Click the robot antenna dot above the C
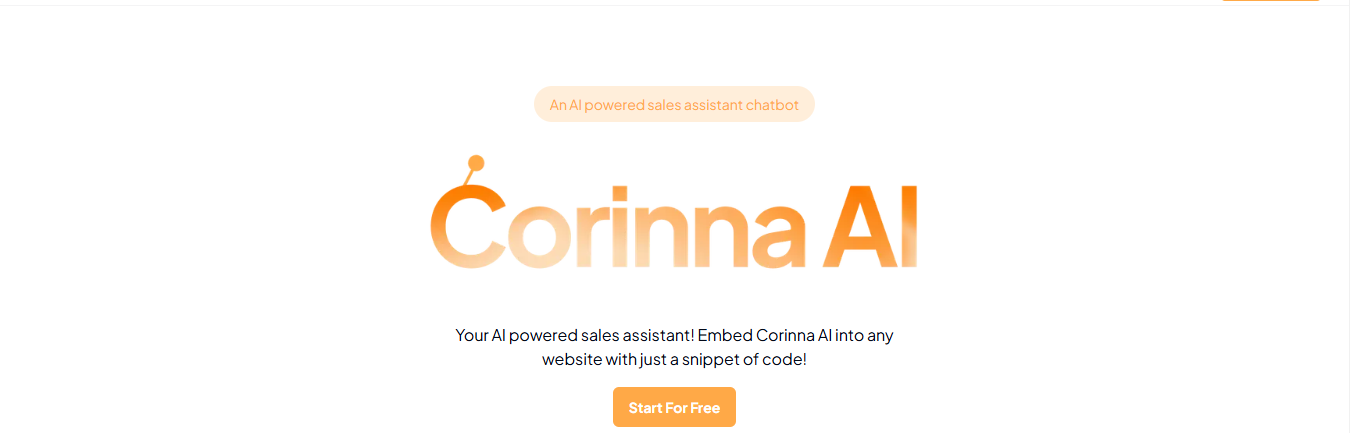1350x433 pixels. pos(476,163)
